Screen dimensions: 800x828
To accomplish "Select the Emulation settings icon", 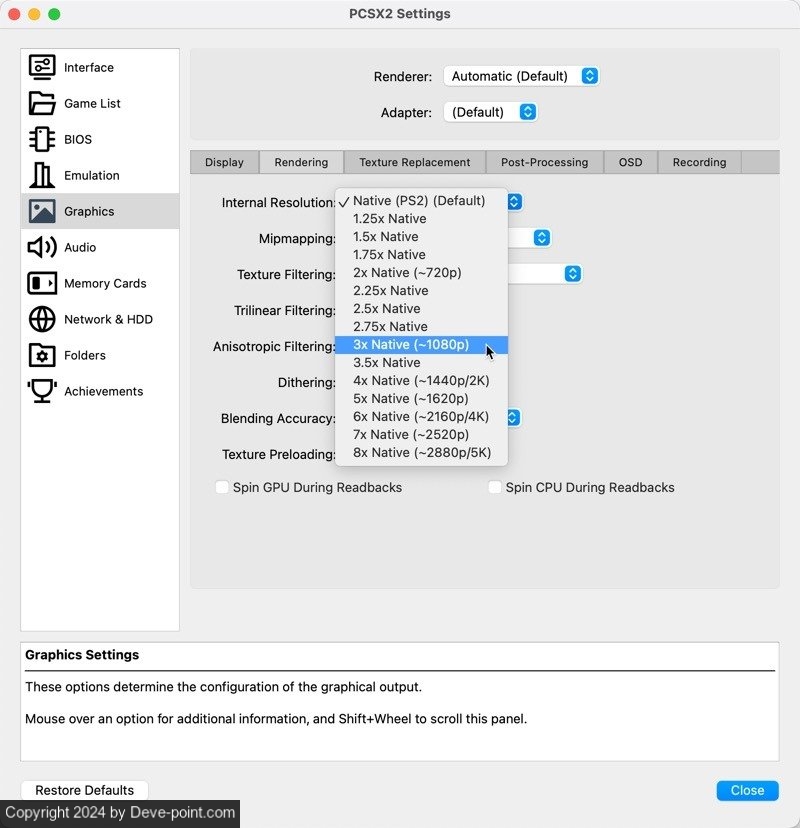I will (x=42, y=175).
